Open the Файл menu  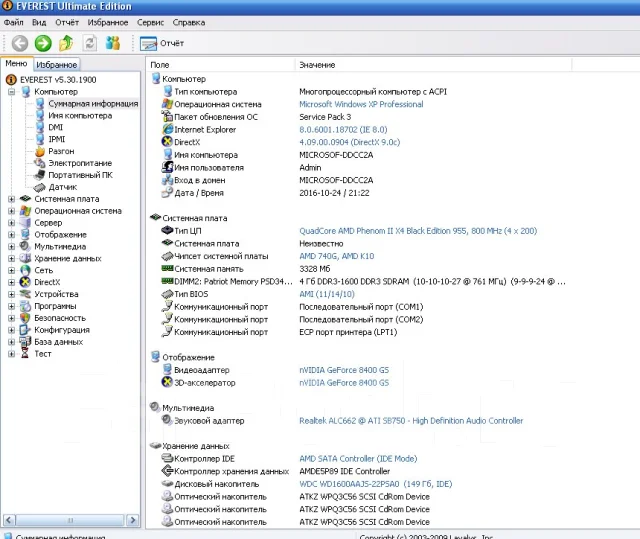click(13, 22)
